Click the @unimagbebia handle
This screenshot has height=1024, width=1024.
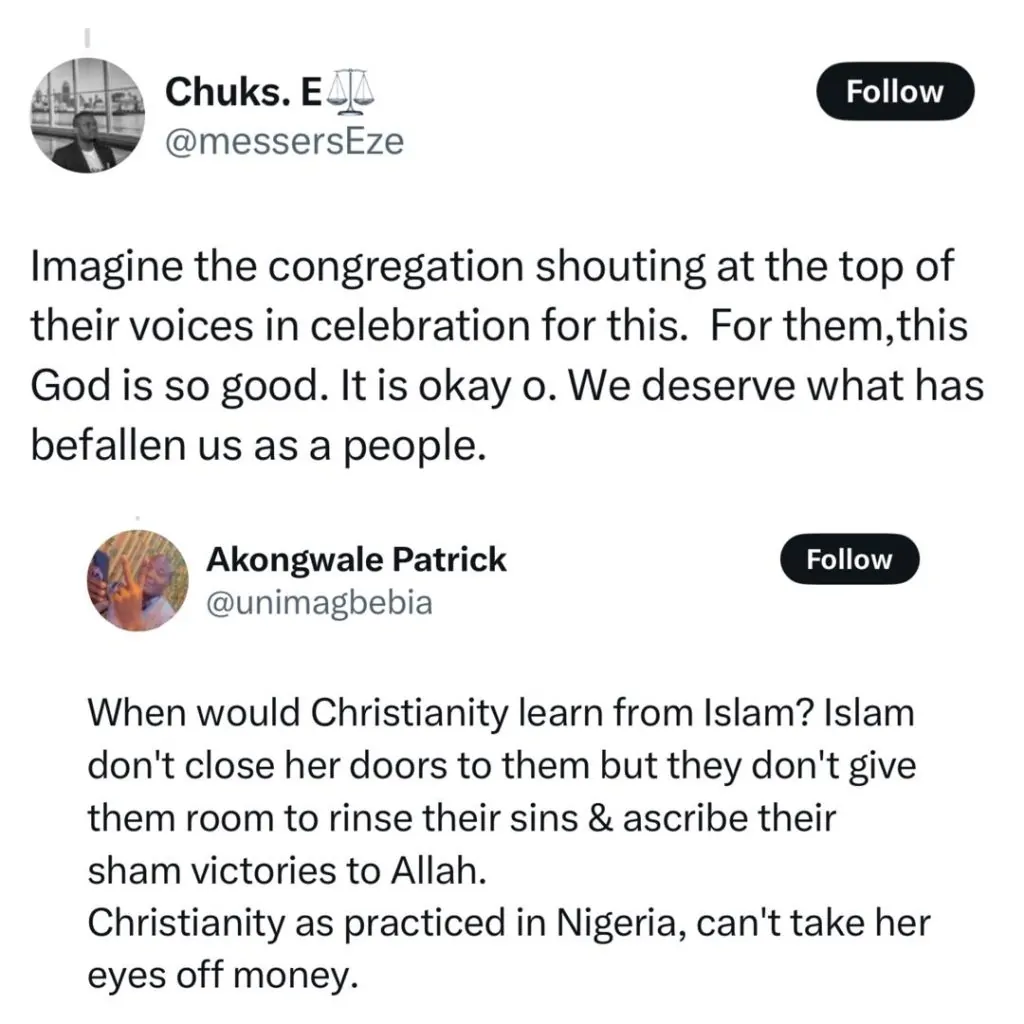pos(319,603)
